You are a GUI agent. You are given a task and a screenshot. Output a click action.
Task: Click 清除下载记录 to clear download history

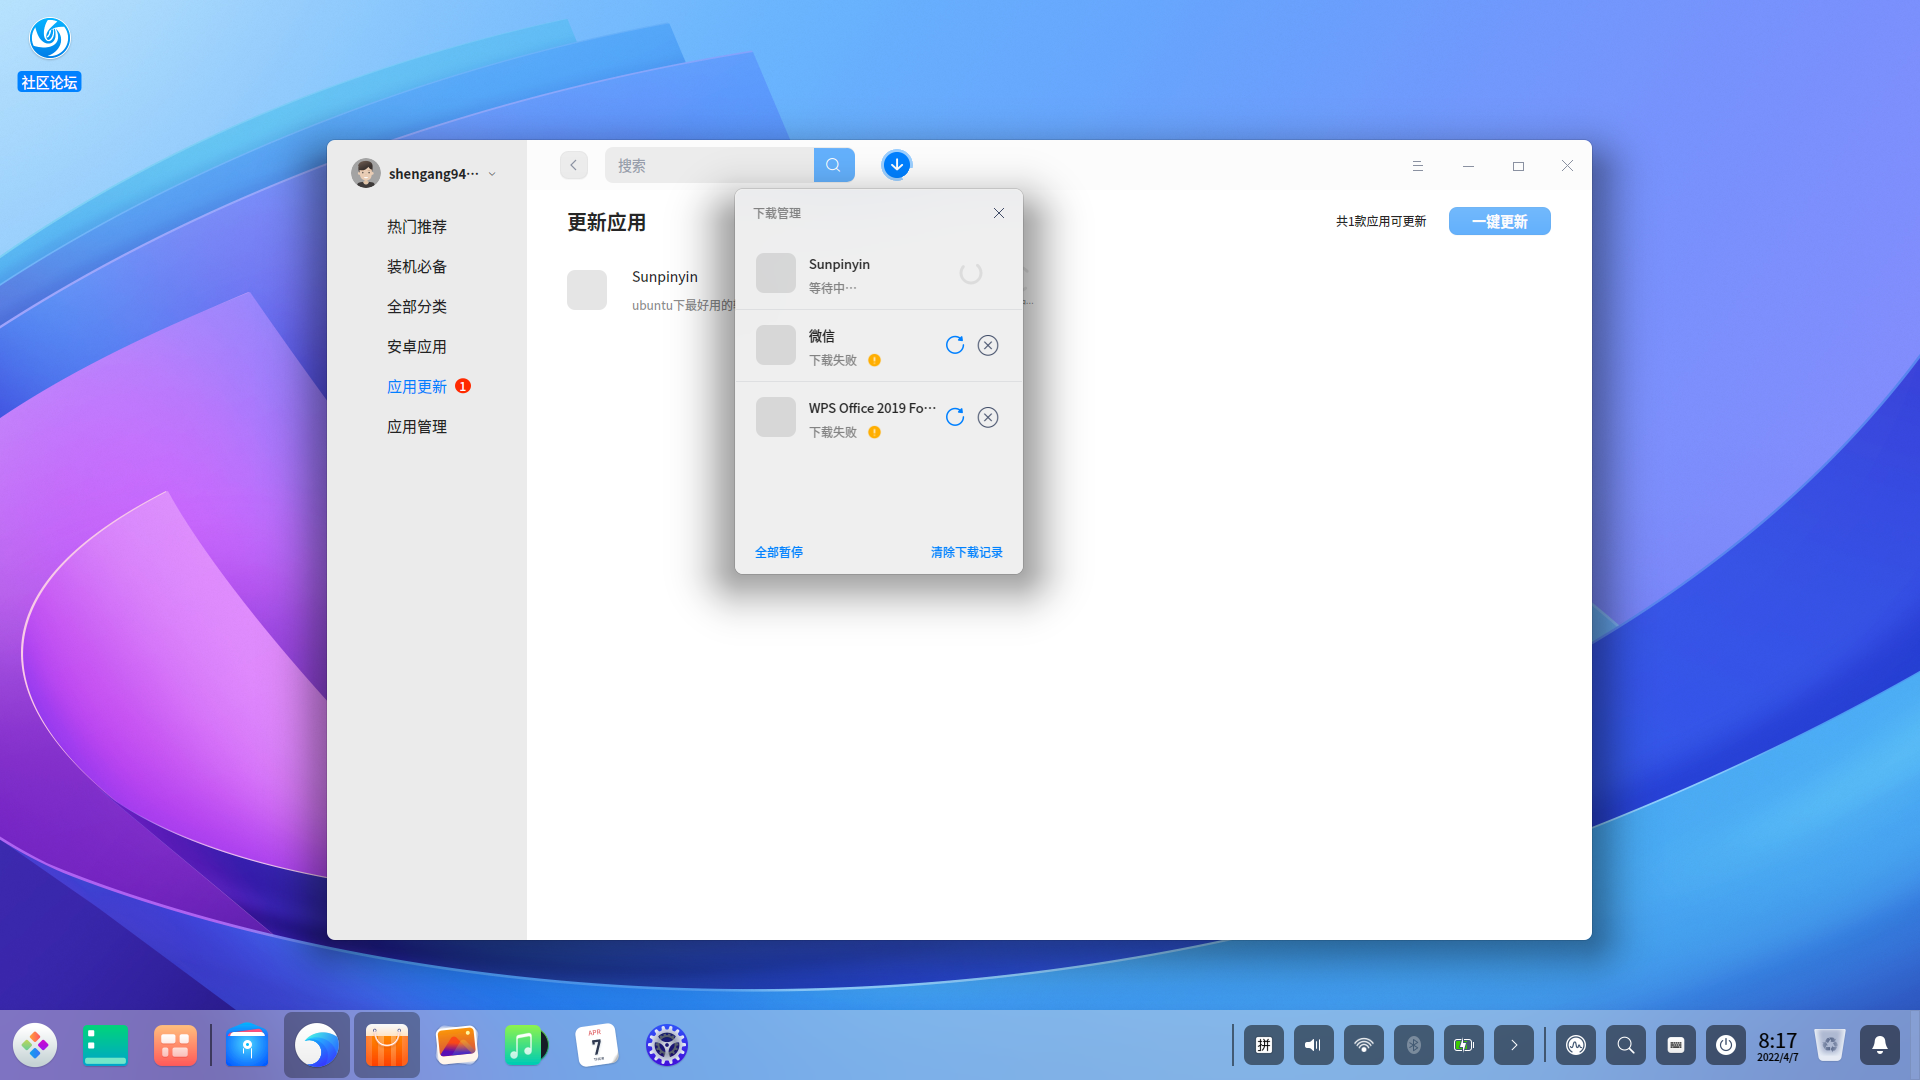tap(965, 551)
